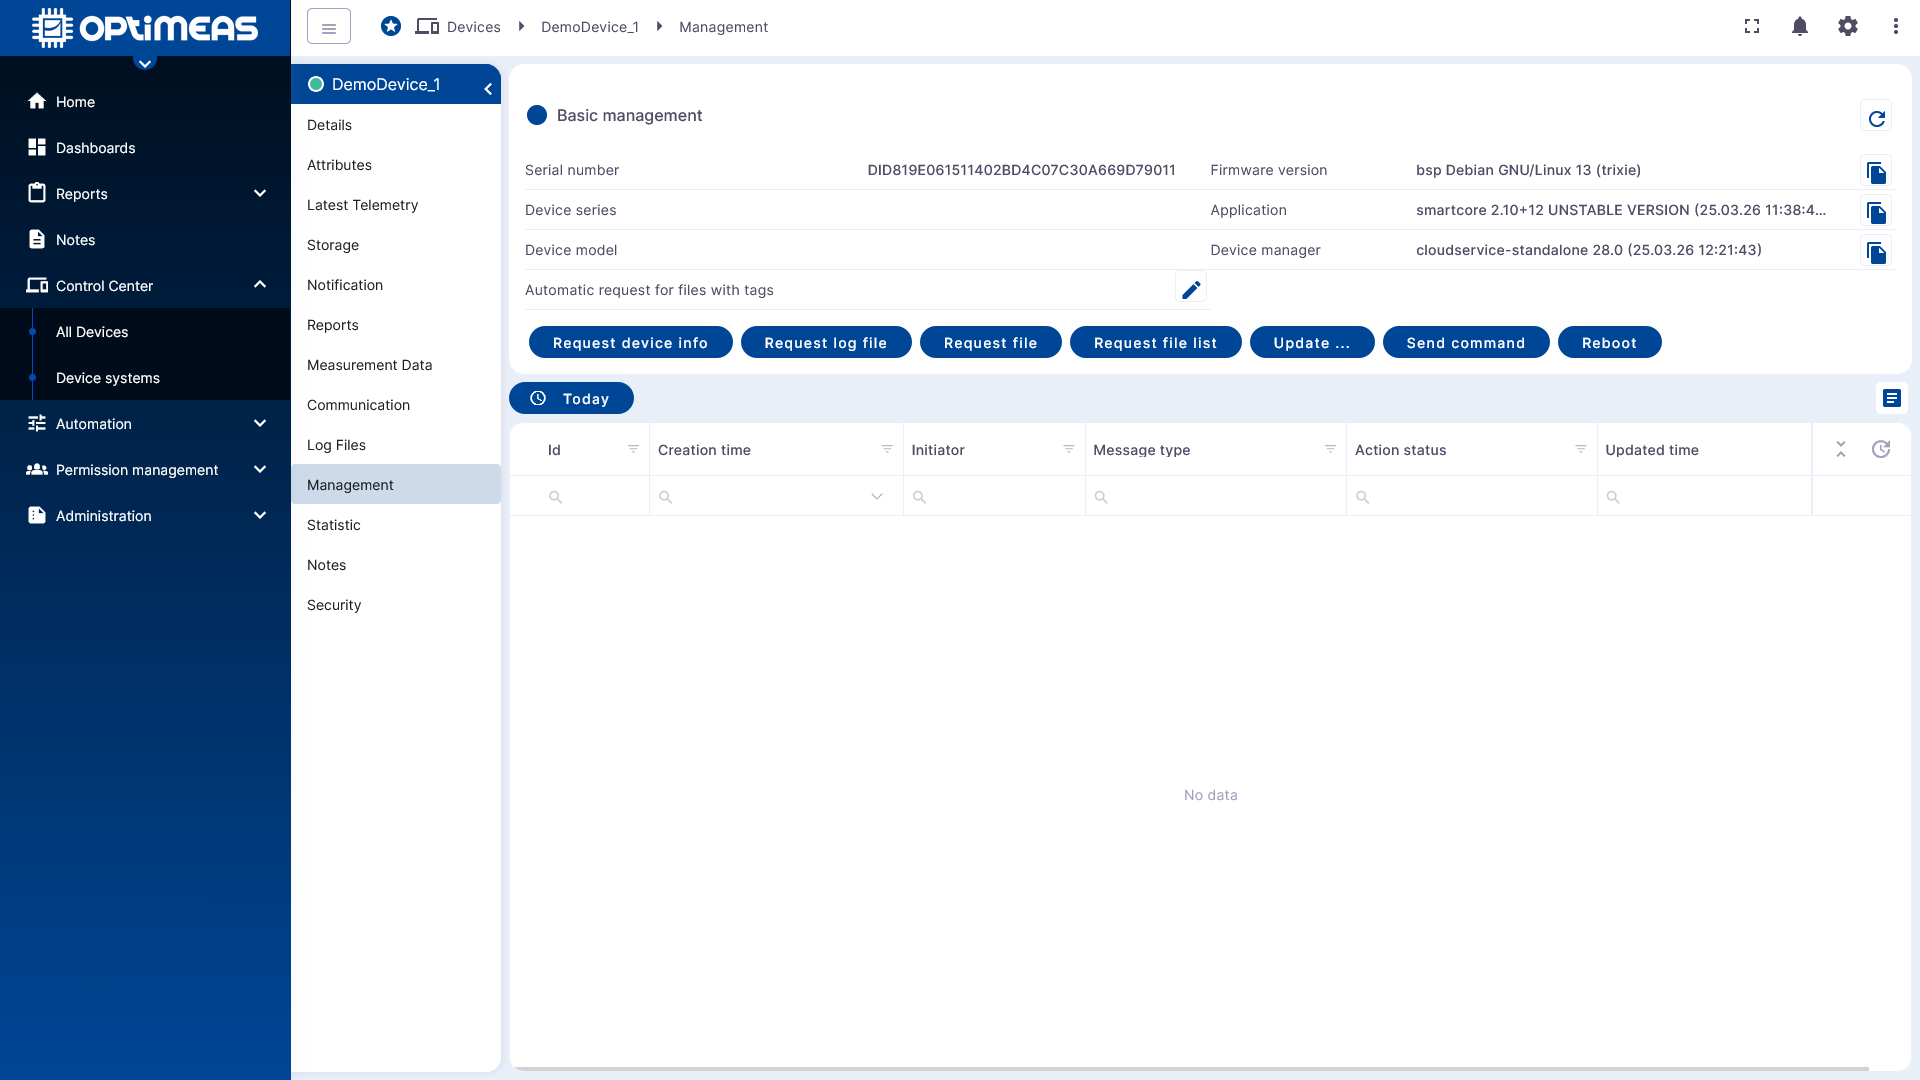The width and height of the screenshot is (1920, 1080).
Task: Collapse all table rows icon
Action: pyautogui.click(x=1841, y=449)
